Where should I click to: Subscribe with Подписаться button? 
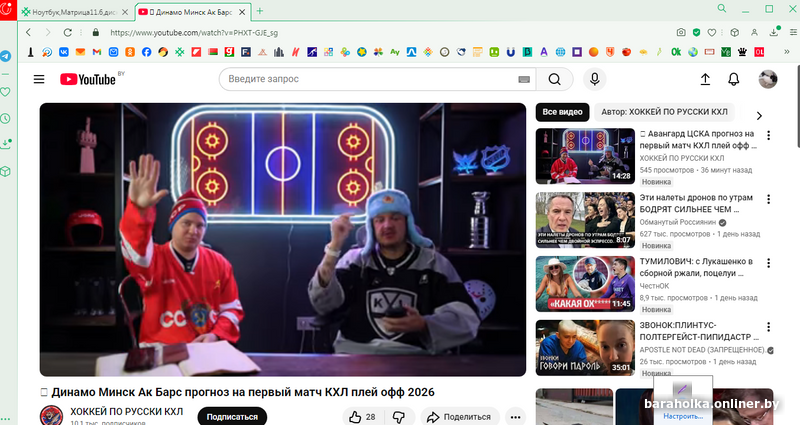coord(232,417)
